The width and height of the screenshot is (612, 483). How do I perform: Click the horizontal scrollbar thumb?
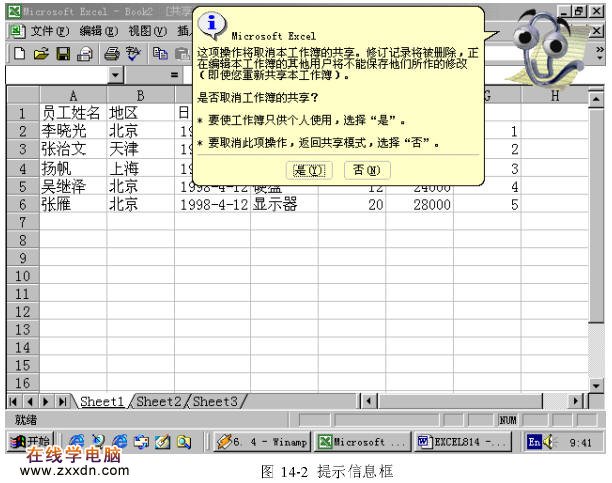[461, 401]
